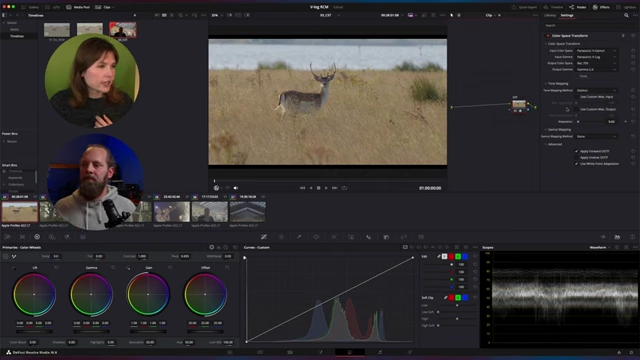This screenshot has width=640, height=360.
Task: Toggle Use White Point Adaptation checkbox
Action: point(577,164)
